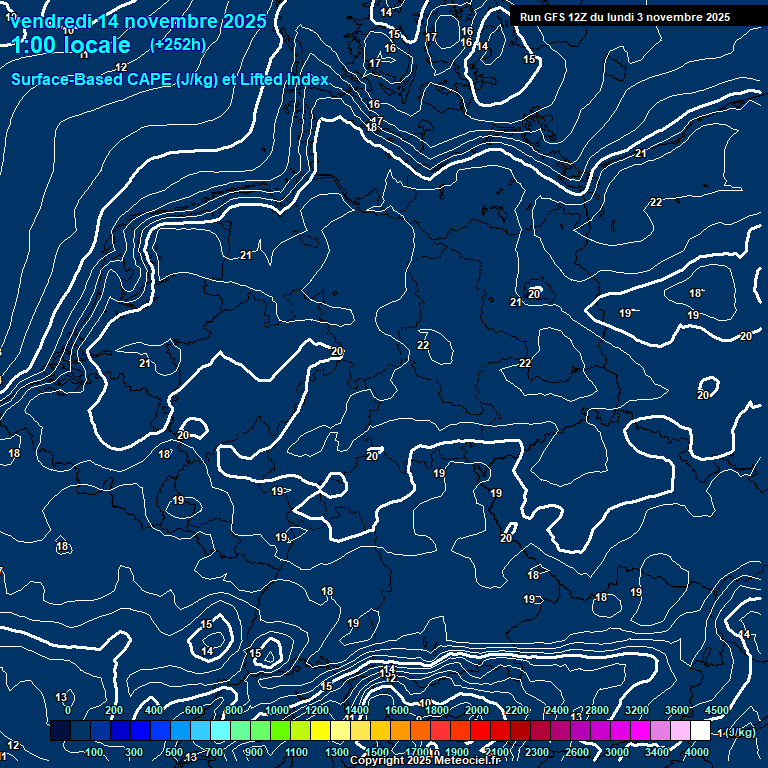Click the legend value '3600'
This screenshot has width=768, height=768.
[x=677, y=710]
